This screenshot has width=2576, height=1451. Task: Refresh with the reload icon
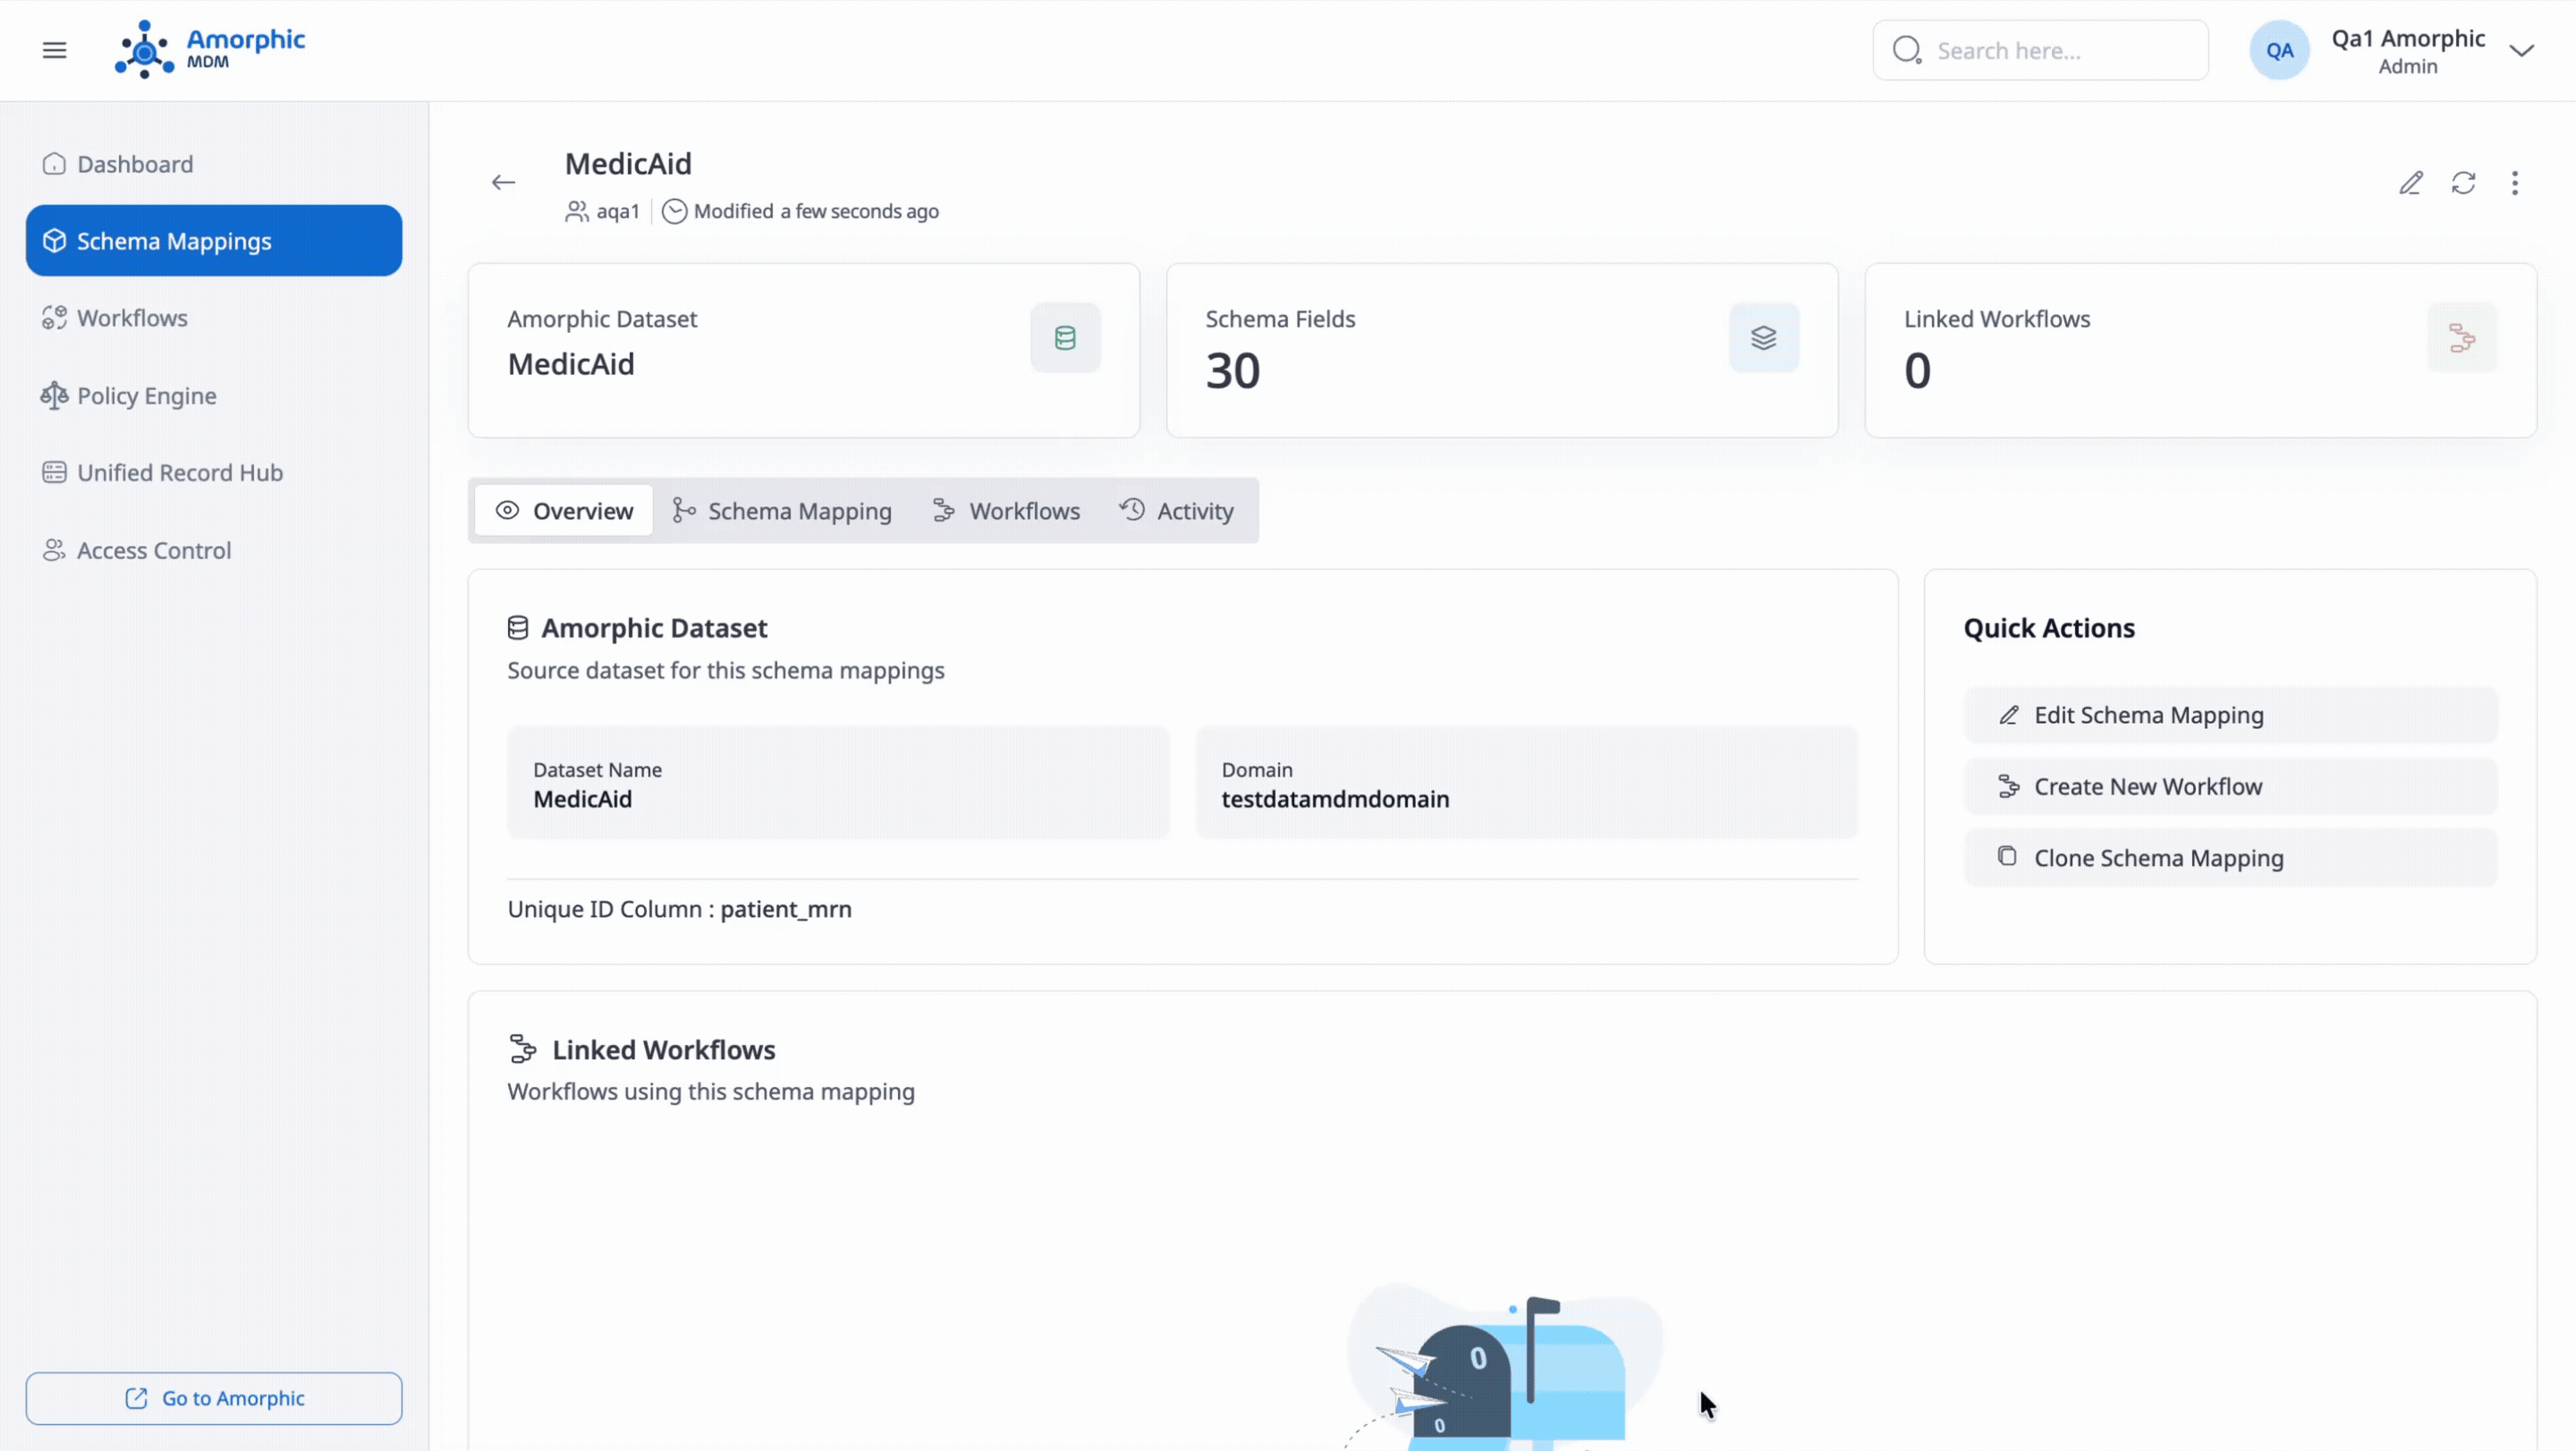pyautogui.click(x=2463, y=183)
